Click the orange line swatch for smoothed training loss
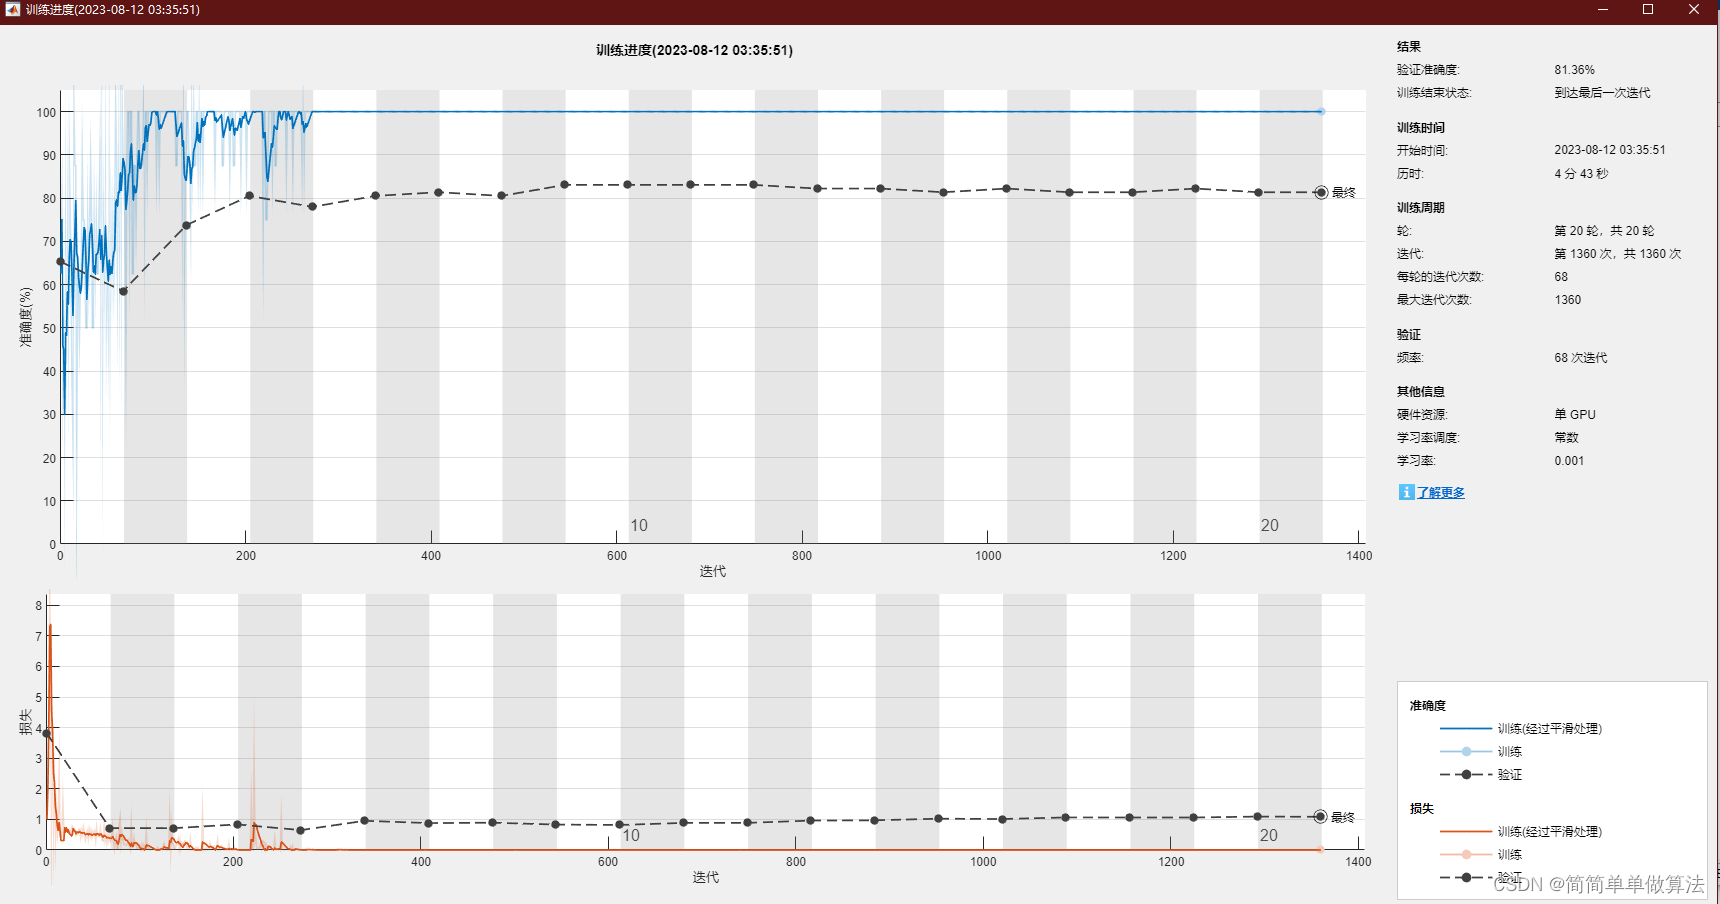This screenshot has height=904, width=1720. click(x=1466, y=832)
